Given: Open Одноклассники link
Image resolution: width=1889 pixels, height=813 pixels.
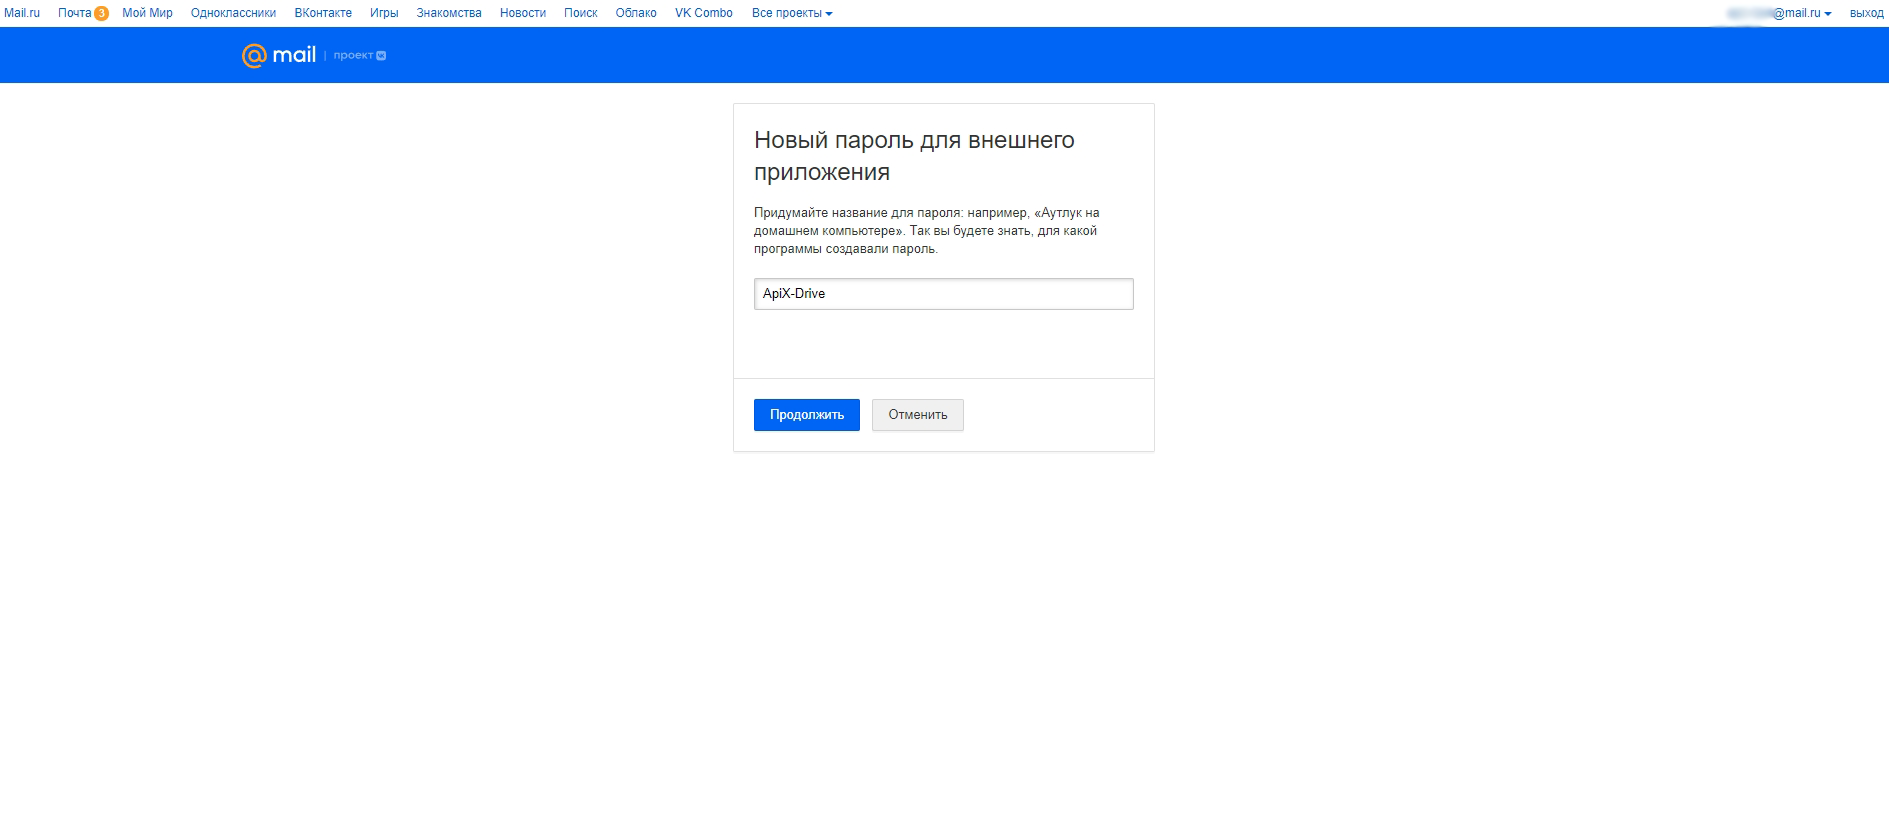Looking at the screenshot, I should 233,13.
